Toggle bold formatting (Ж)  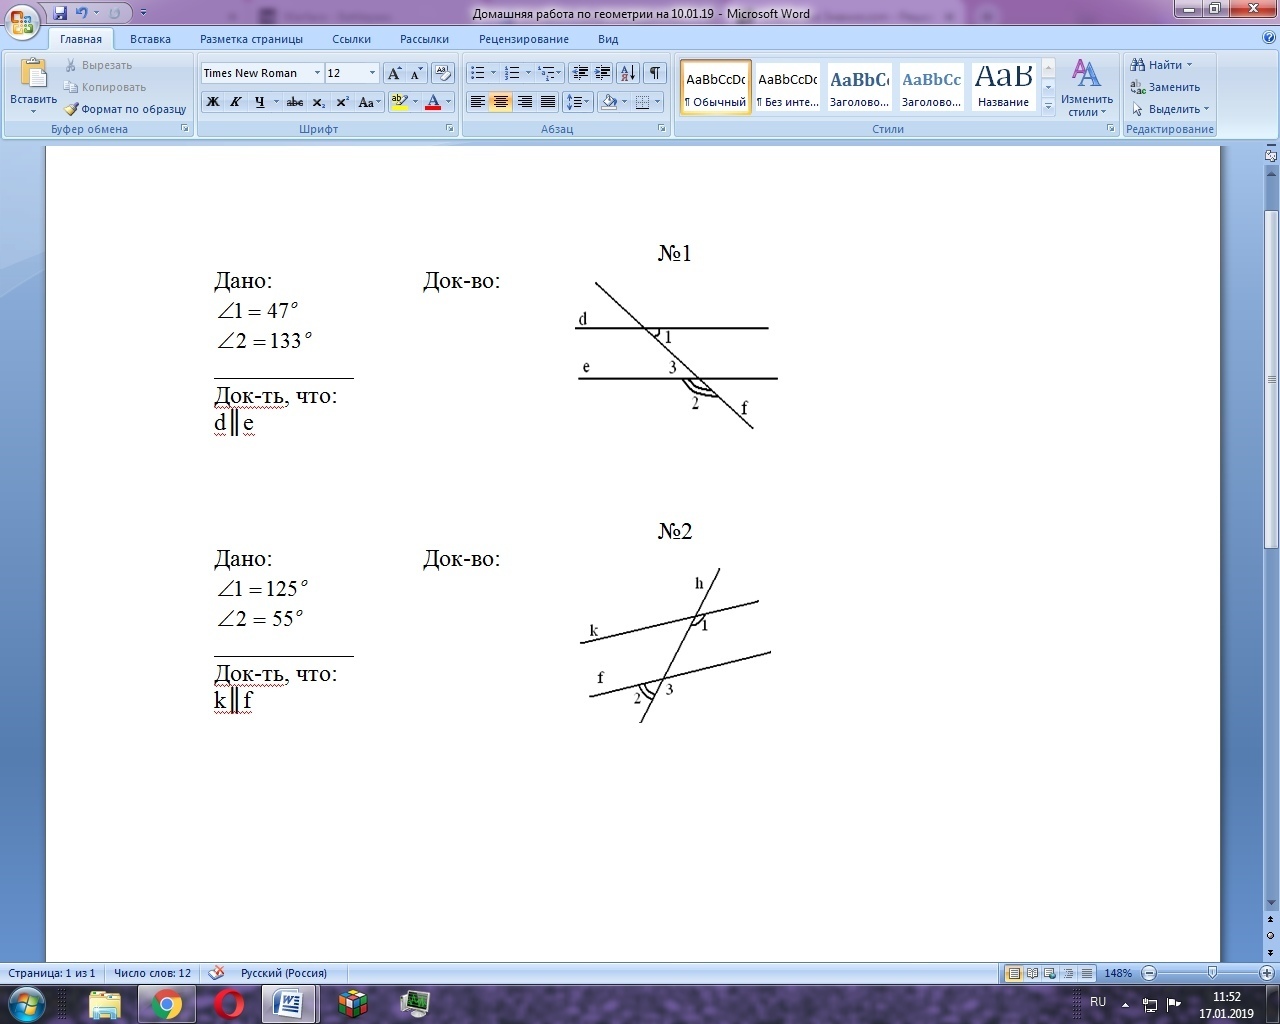[212, 102]
